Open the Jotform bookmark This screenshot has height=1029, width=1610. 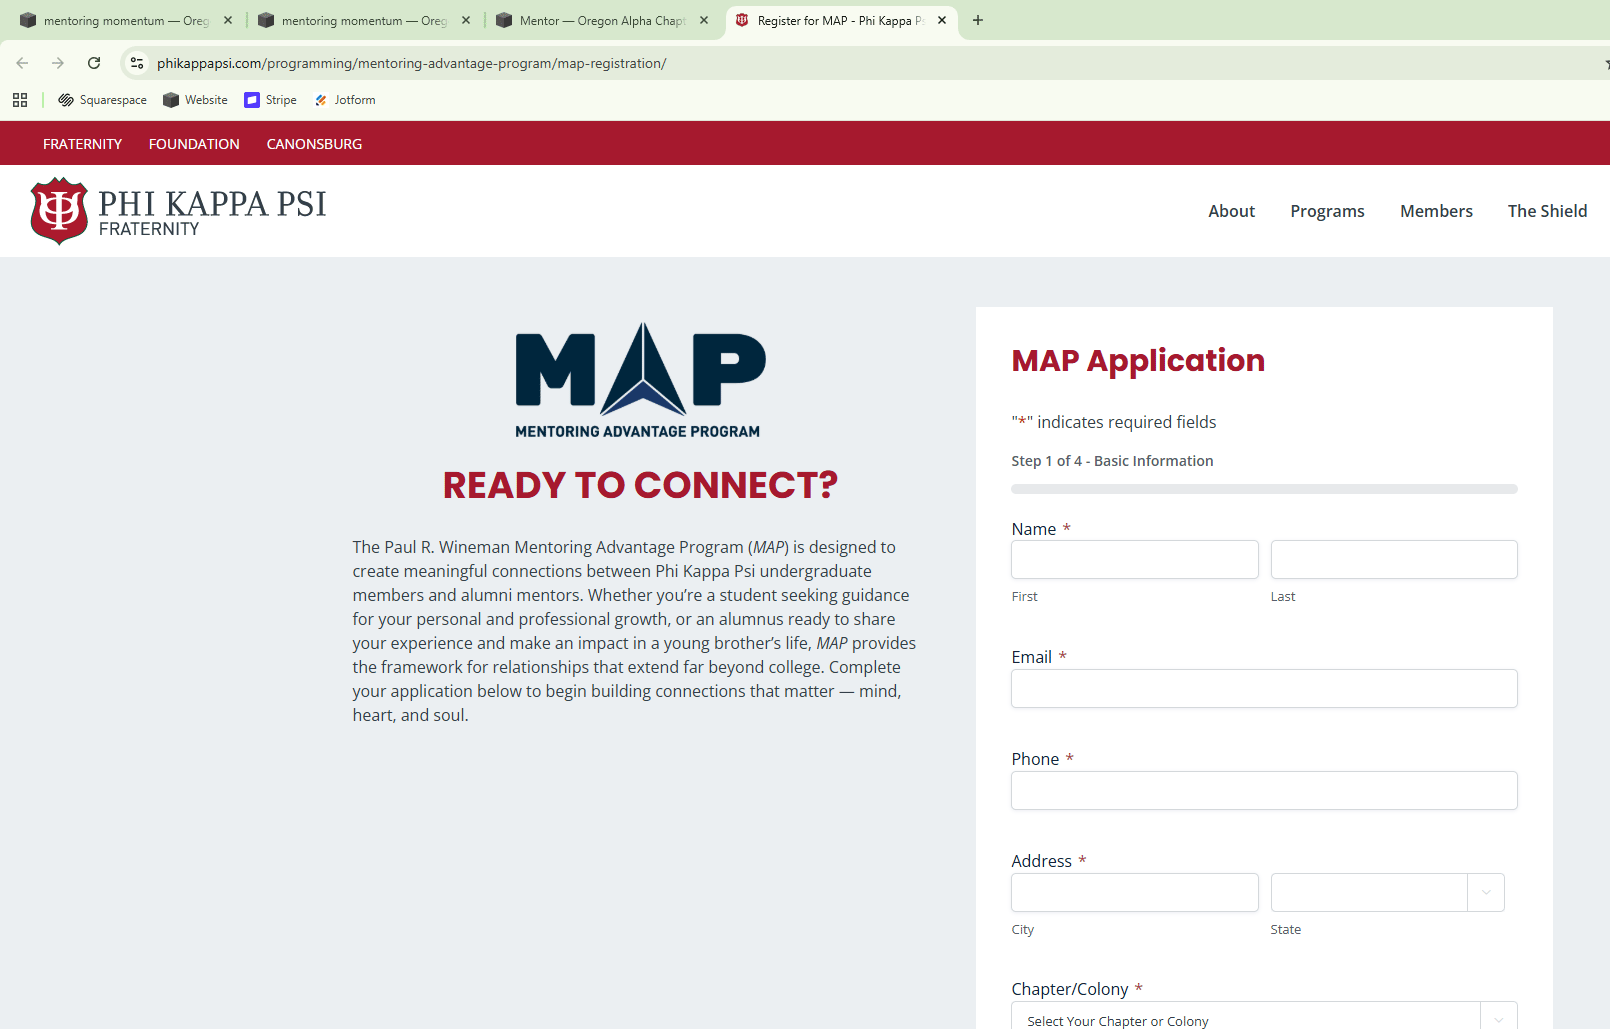click(x=345, y=100)
